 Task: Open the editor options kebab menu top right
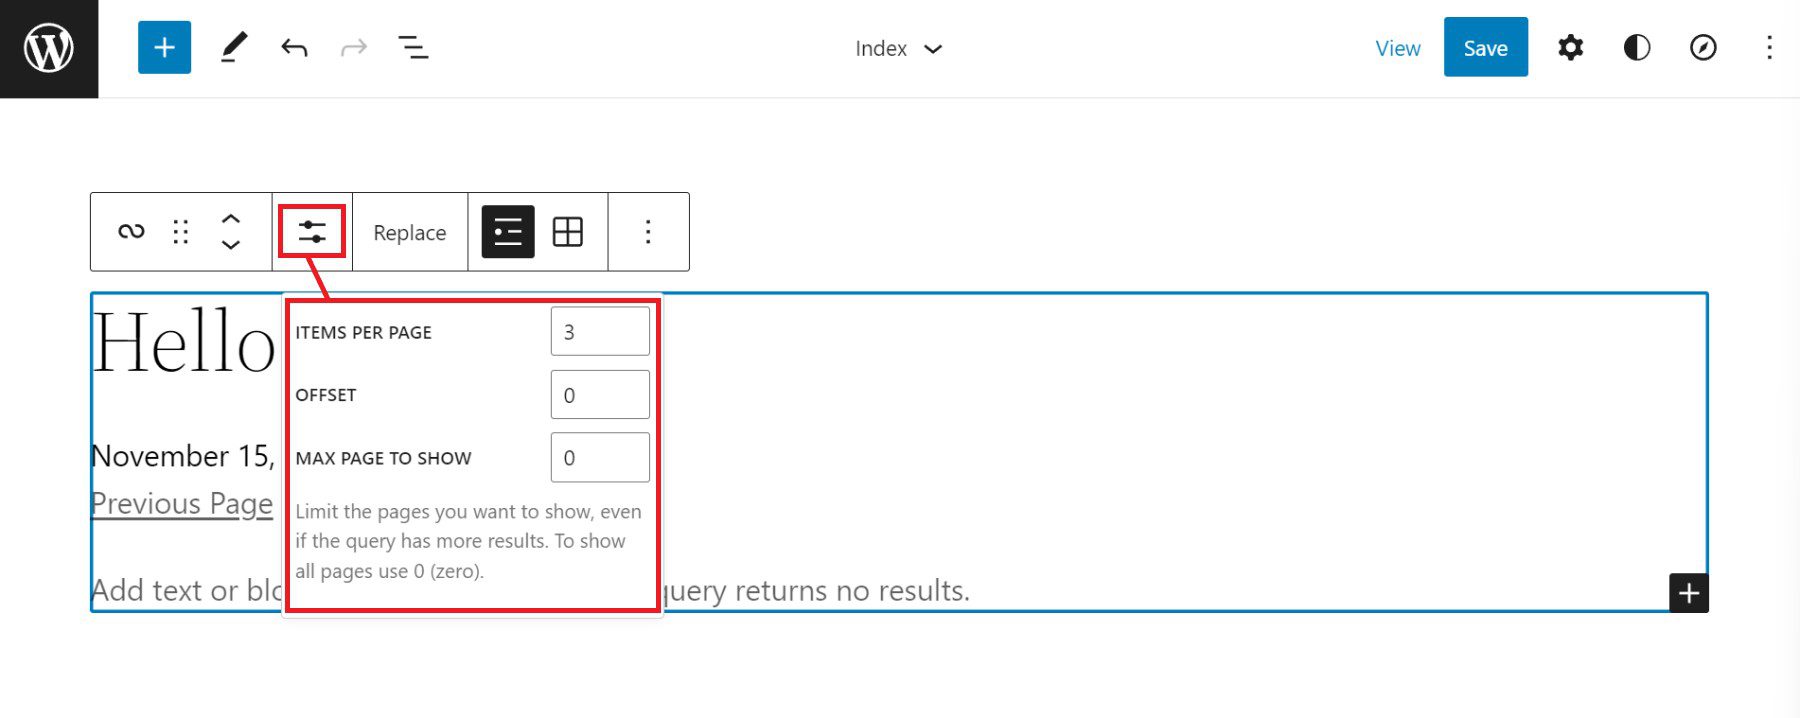tap(1770, 47)
